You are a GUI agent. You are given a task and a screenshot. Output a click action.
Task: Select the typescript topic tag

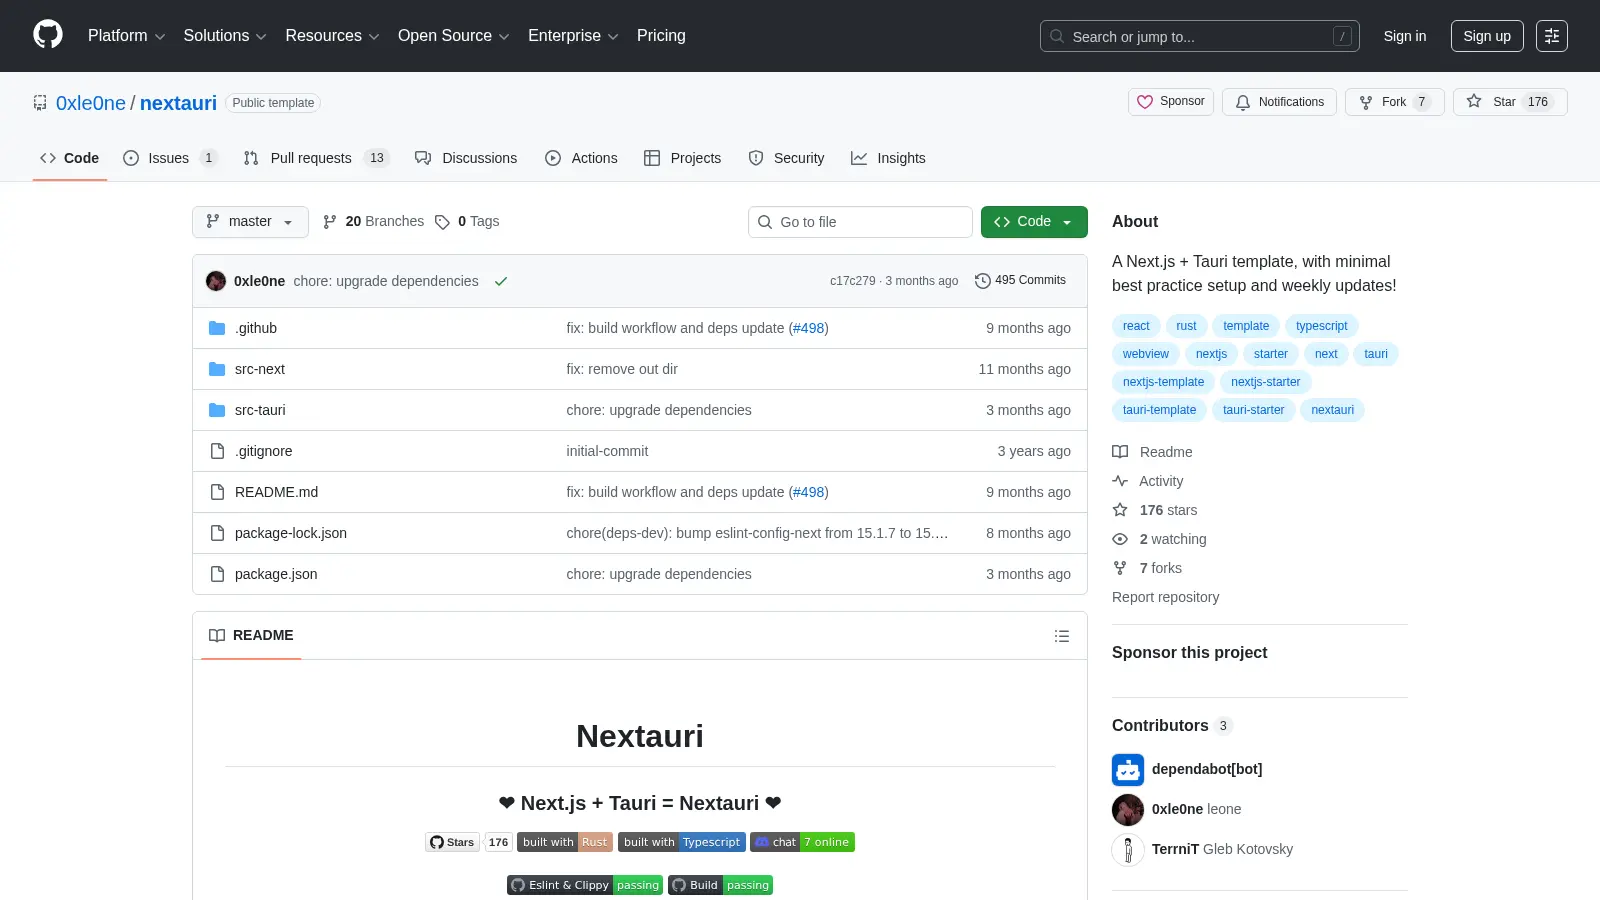point(1321,326)
